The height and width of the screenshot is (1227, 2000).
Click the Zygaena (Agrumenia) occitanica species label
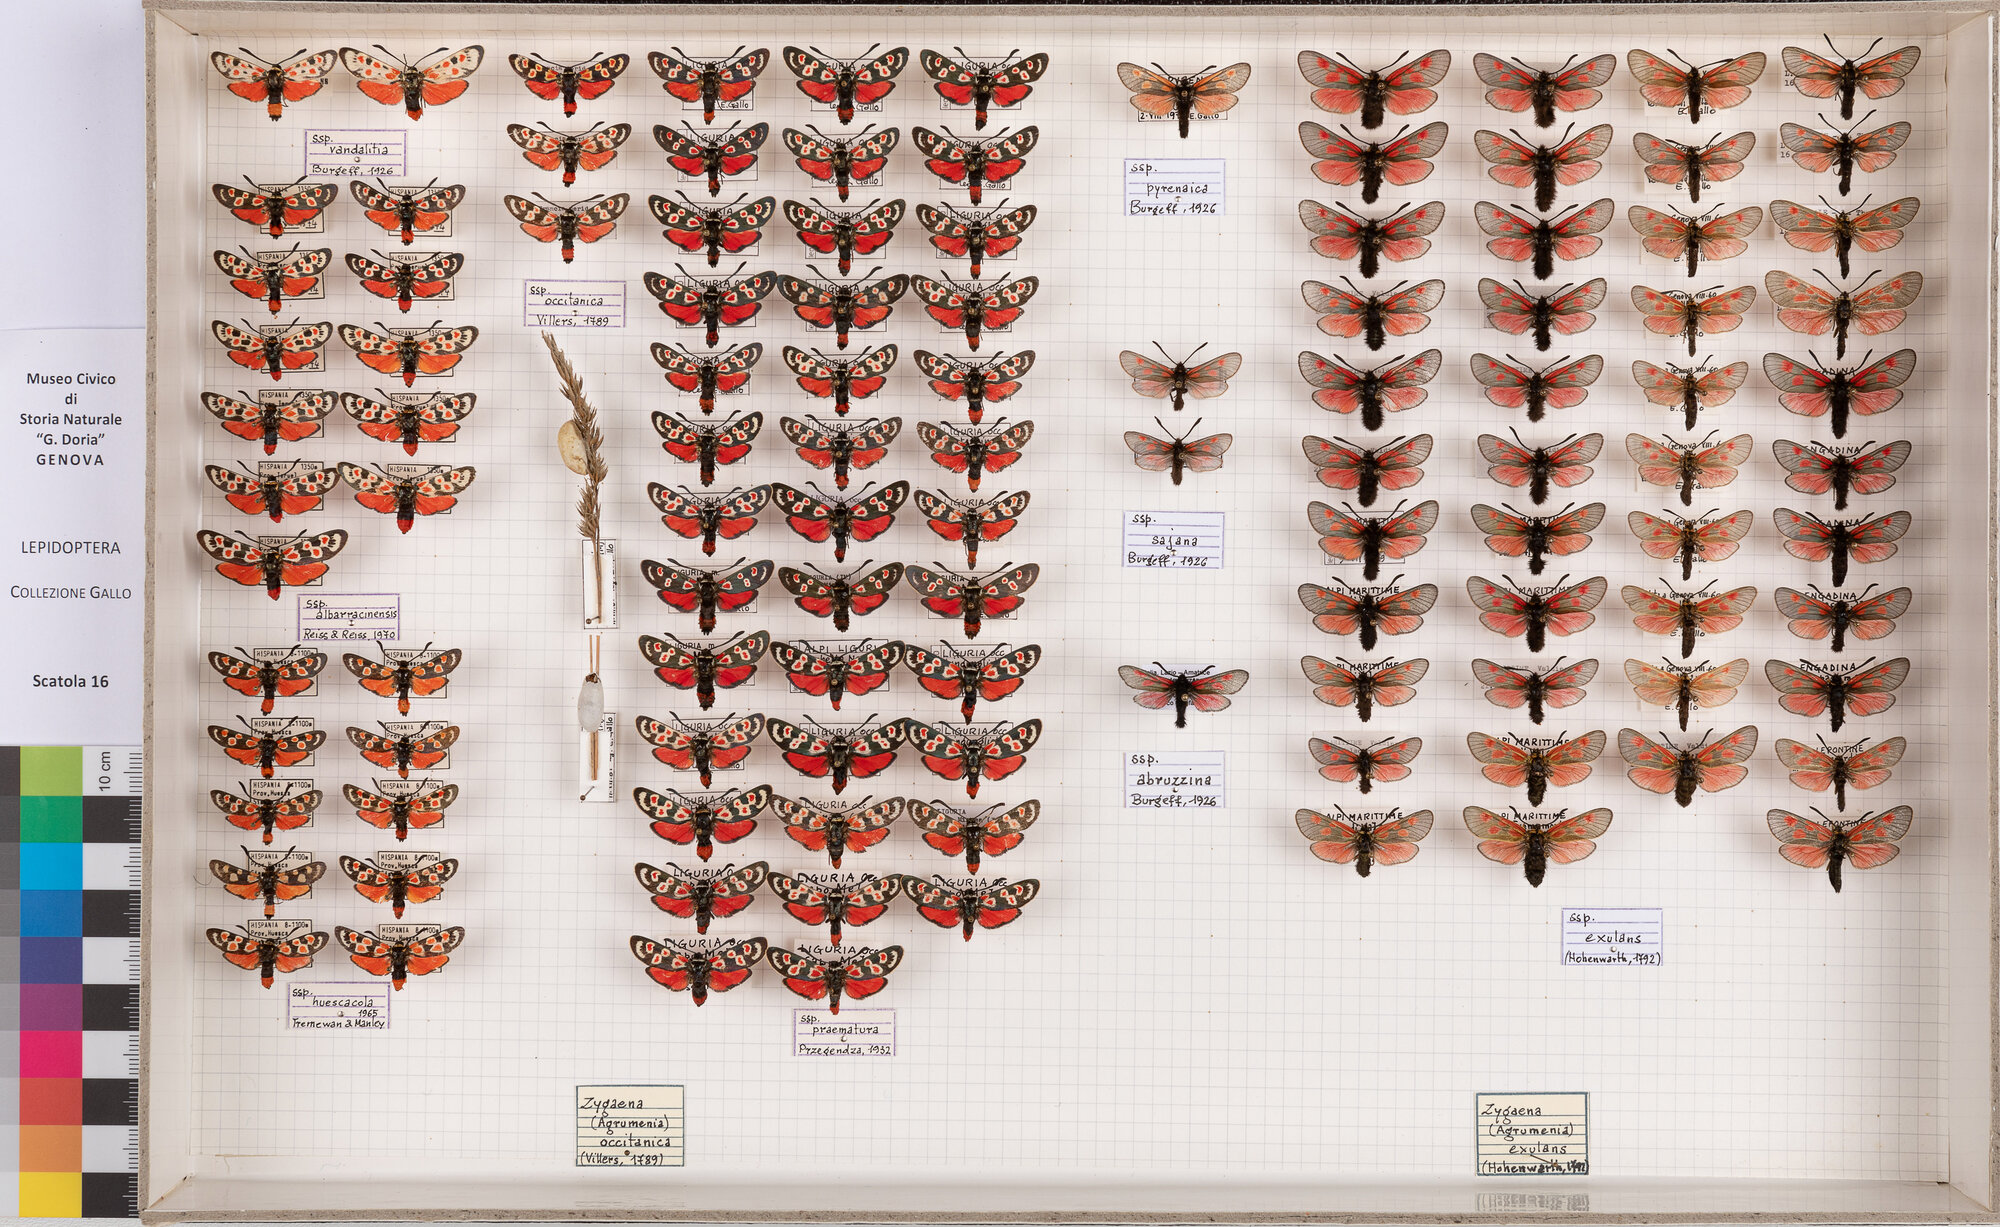pyautogui.click(x=629, y=1125)
